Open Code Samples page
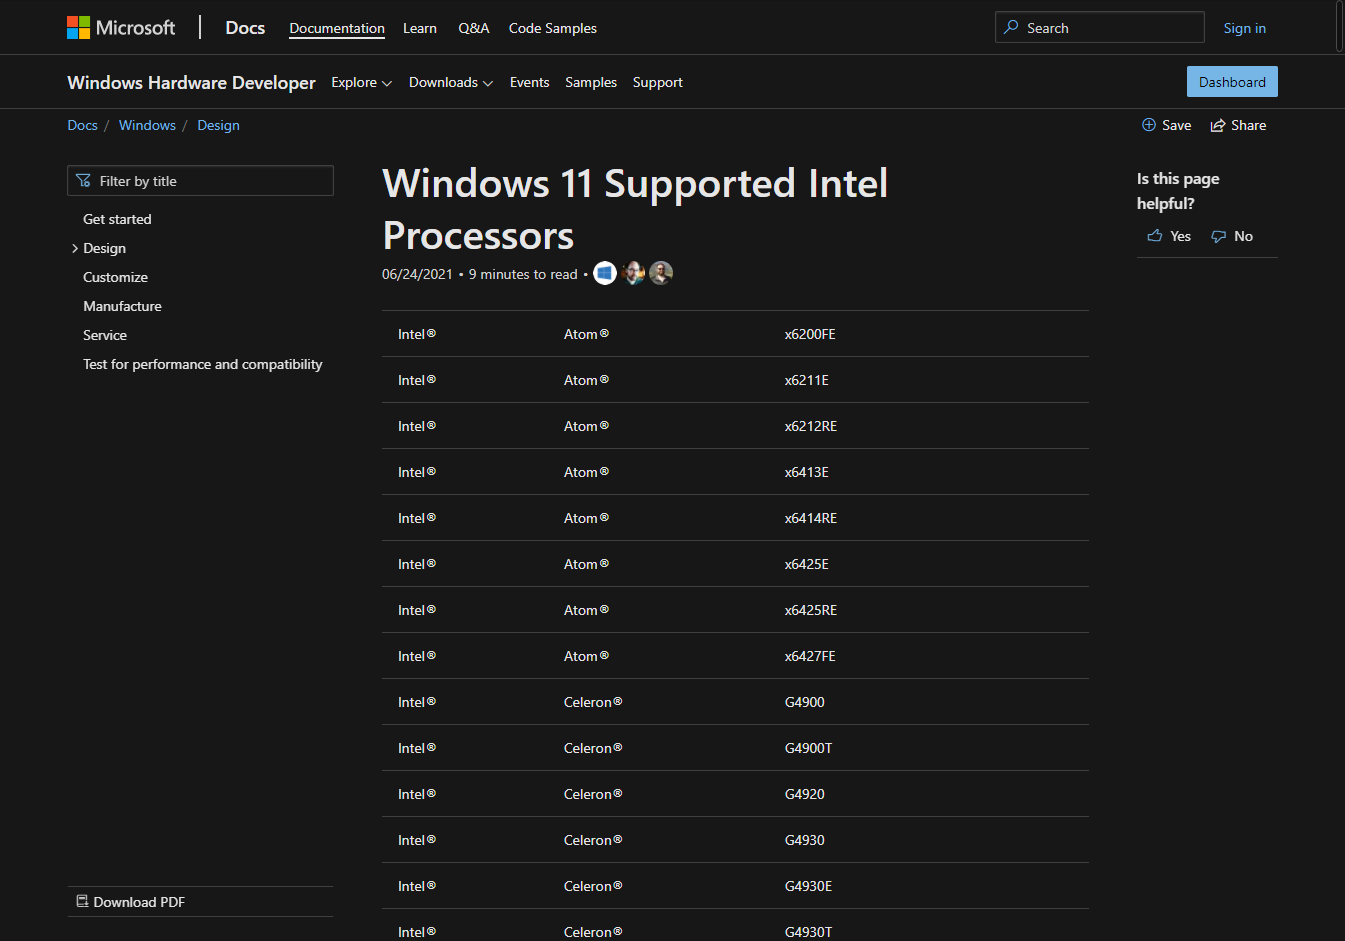This screenshot has height=941, width=1345. click(x=553, y=28)
